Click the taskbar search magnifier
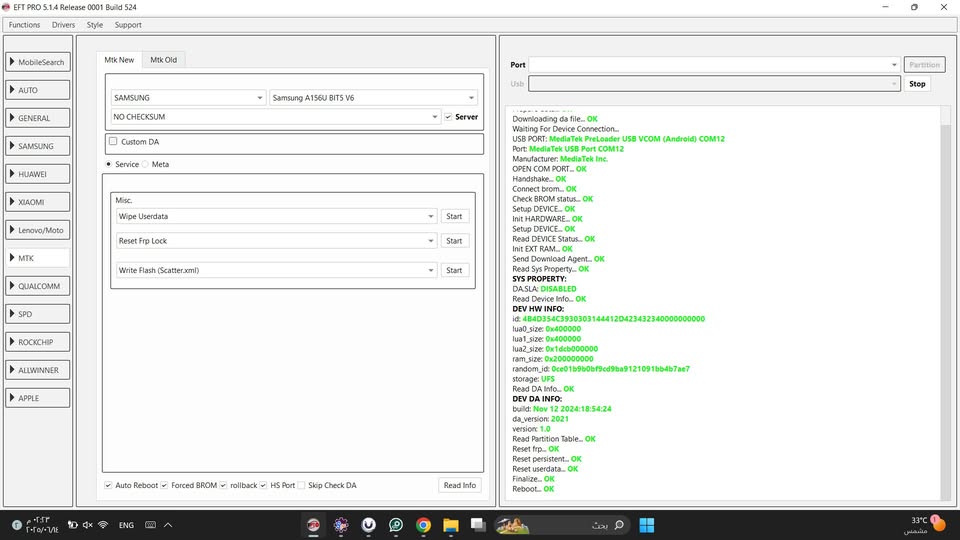Screen dimensions: 960x540 619,525
